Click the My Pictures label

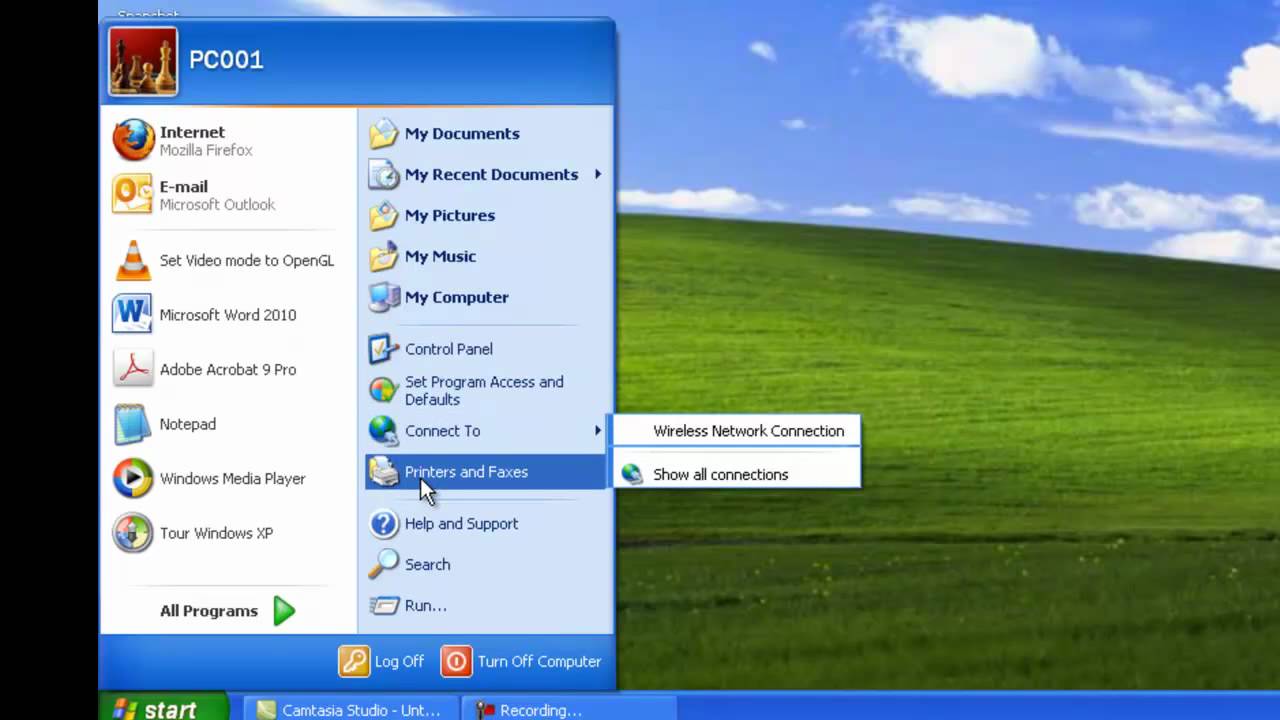point(450,215)
